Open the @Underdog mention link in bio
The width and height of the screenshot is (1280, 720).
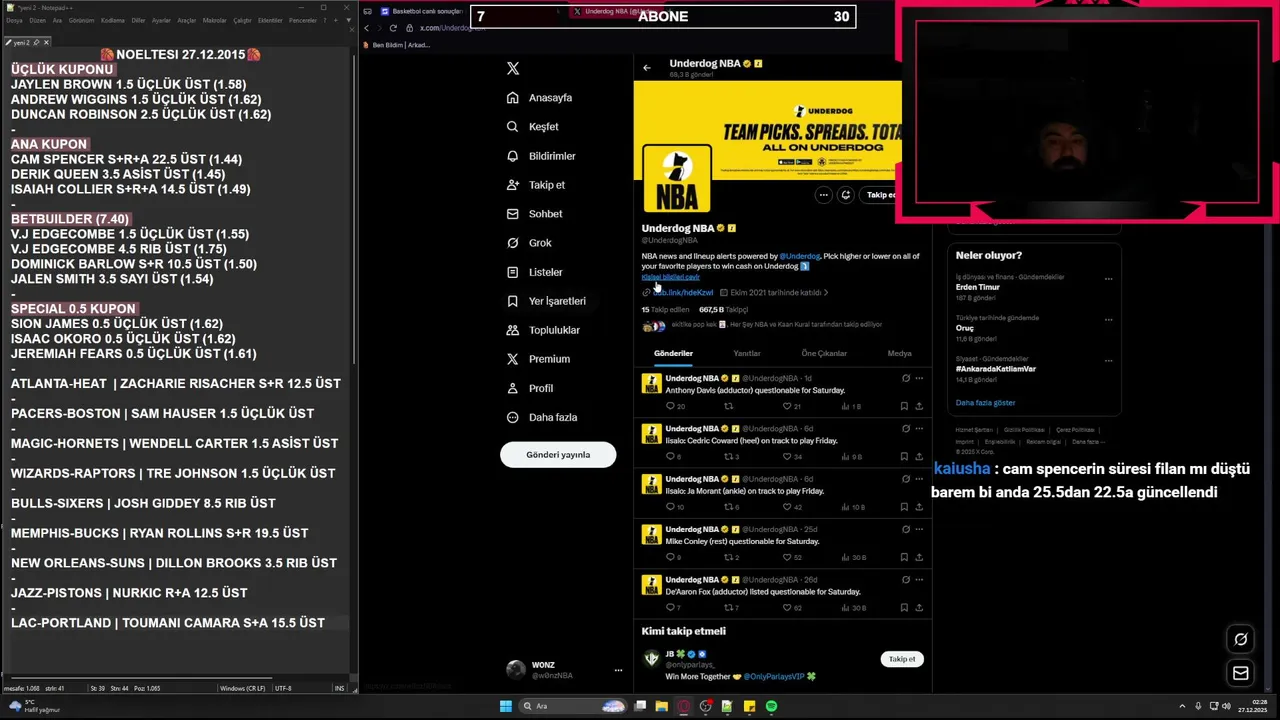click(x=800, y=257)
